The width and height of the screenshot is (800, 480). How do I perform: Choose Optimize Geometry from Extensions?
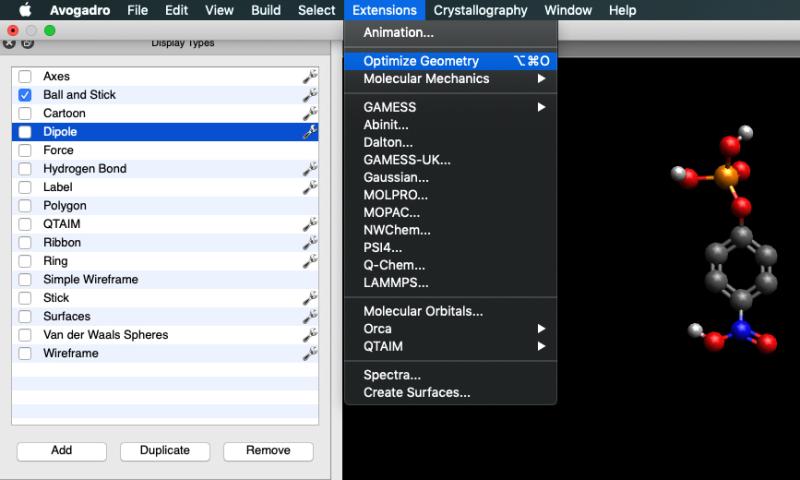click(451, 61)
